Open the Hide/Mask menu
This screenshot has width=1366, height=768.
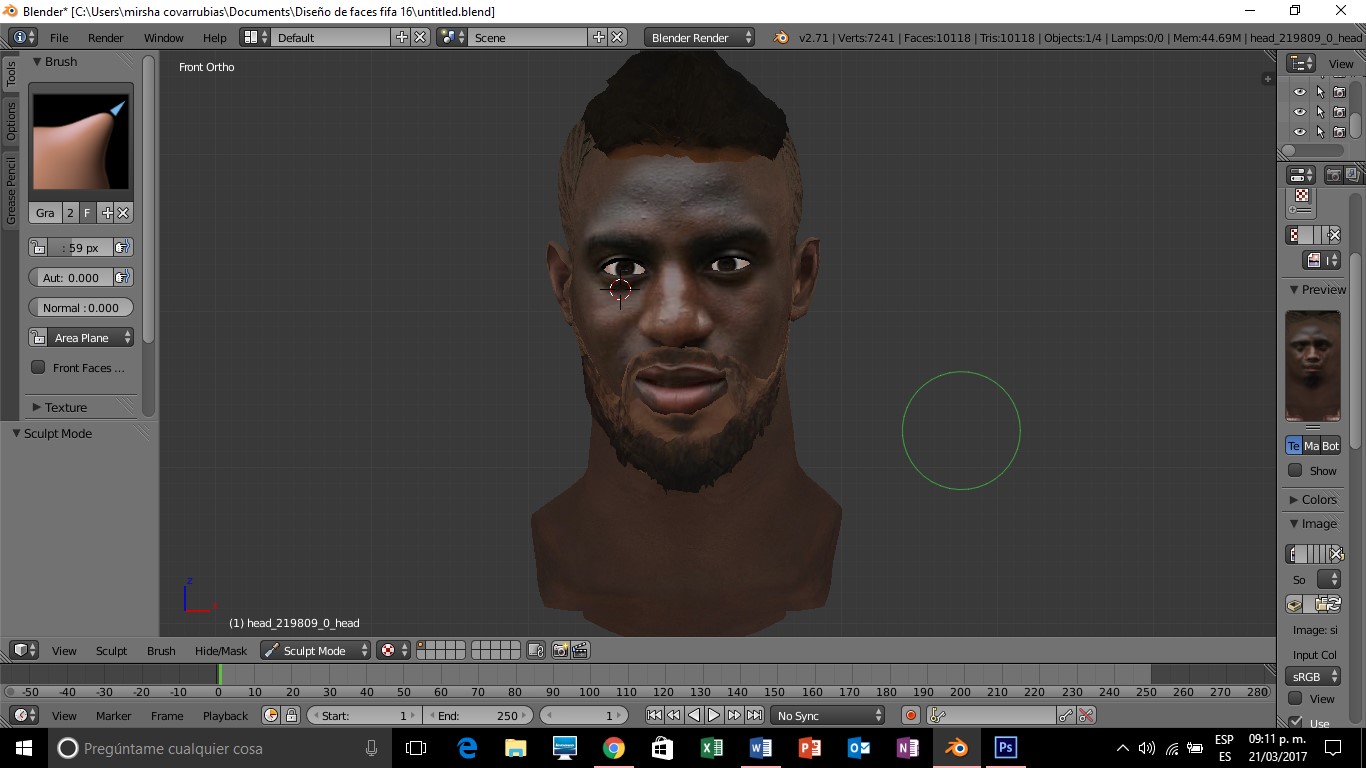pos(221,650)
